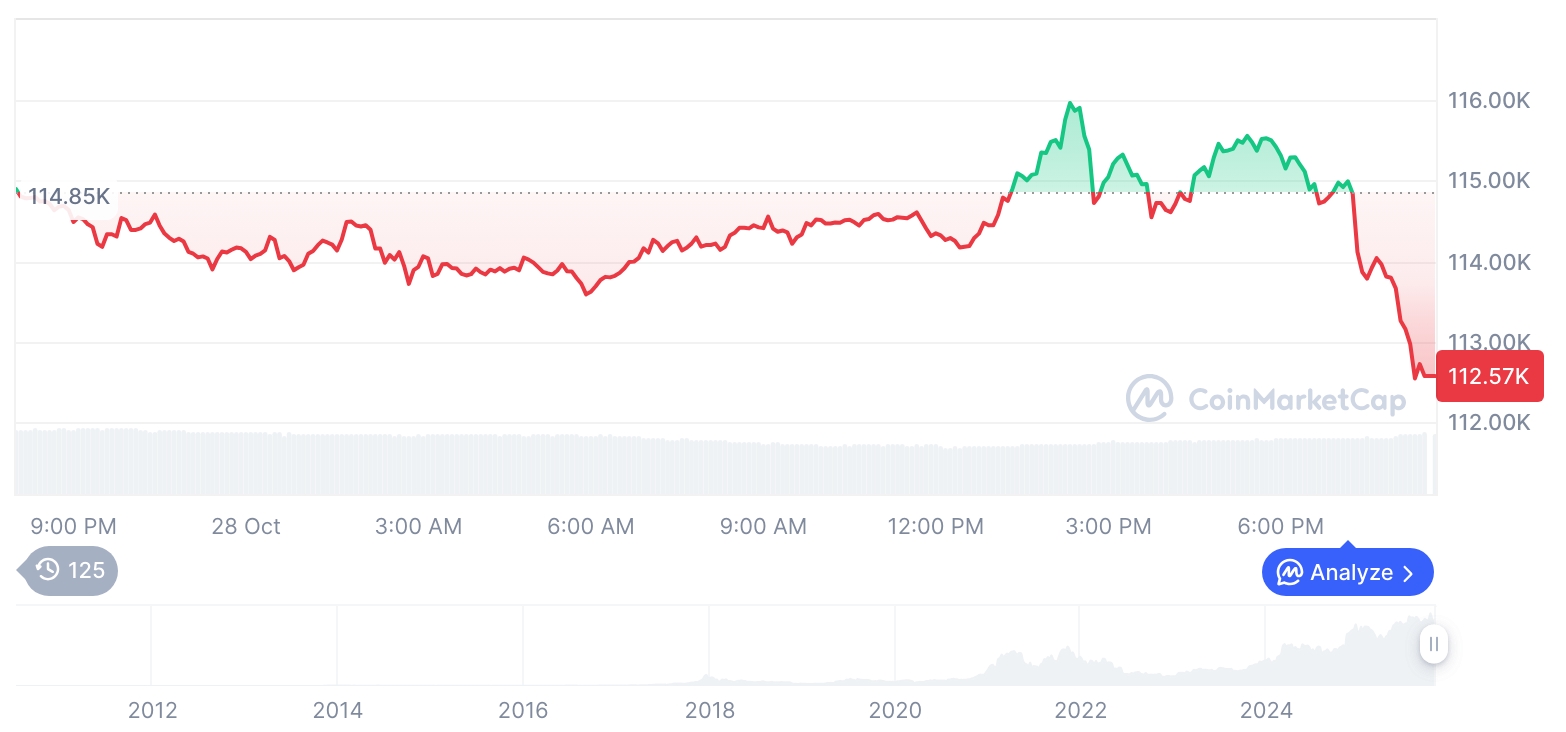Click the CoinMarketCap watermark text
Image resolution: width=1566 pixels, height=732 pixels.
click(x=1296, y=400)
